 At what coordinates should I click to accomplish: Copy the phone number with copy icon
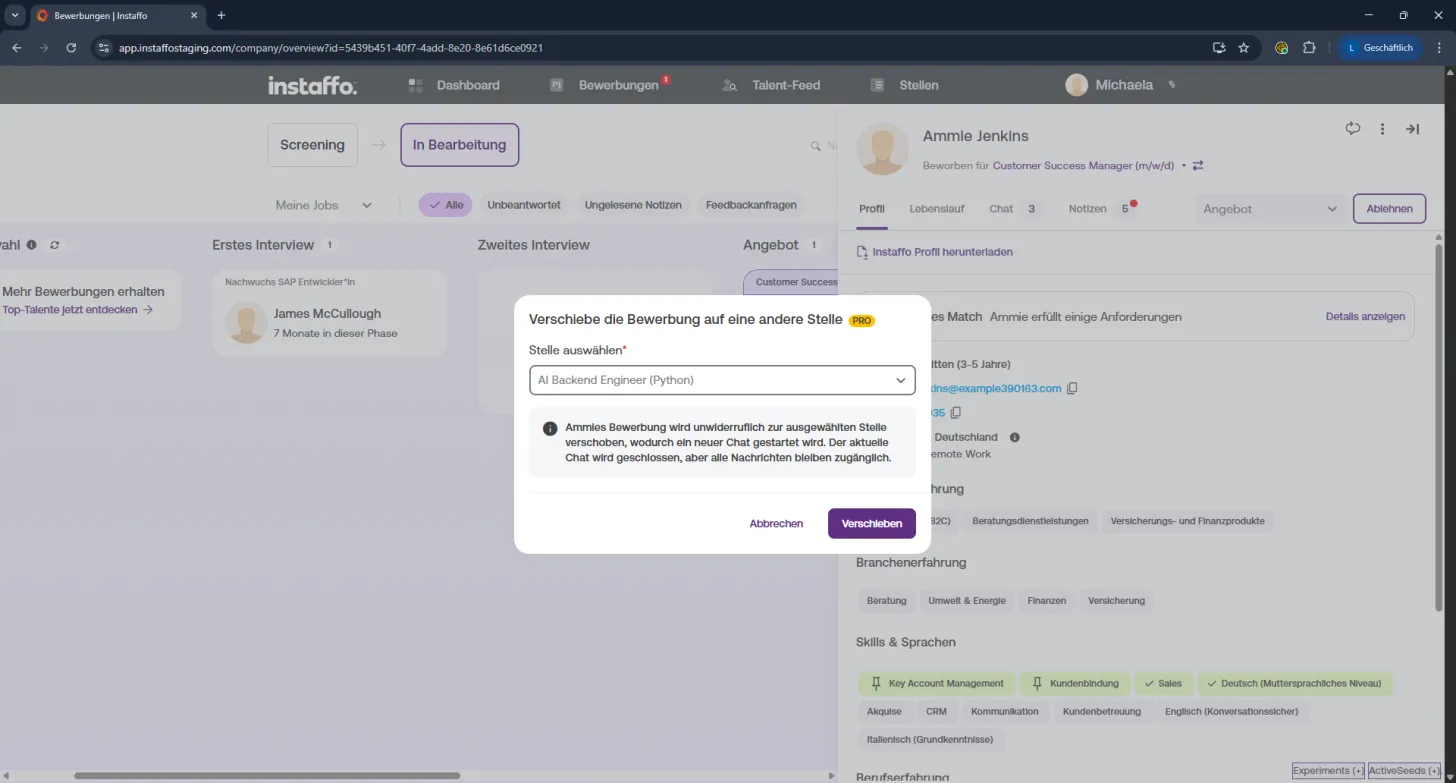956,413
